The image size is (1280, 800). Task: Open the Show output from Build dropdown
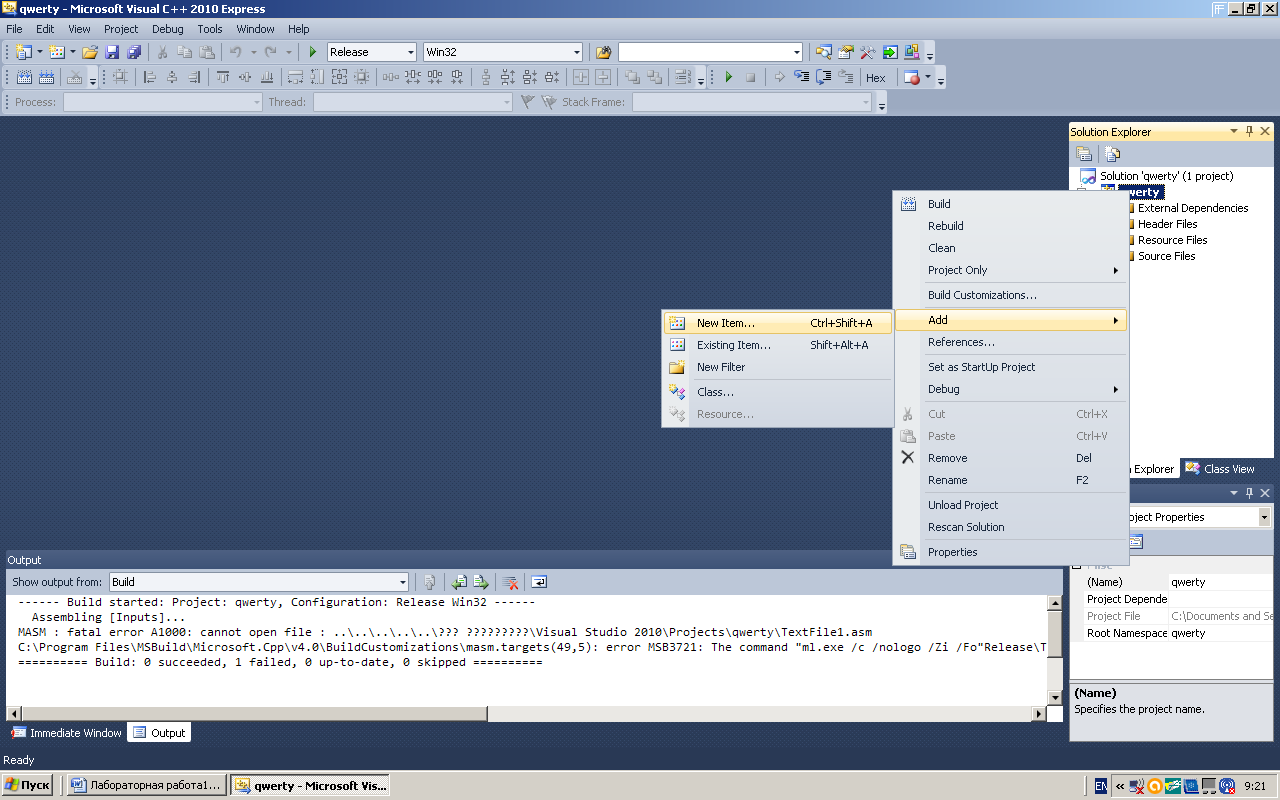403,582
